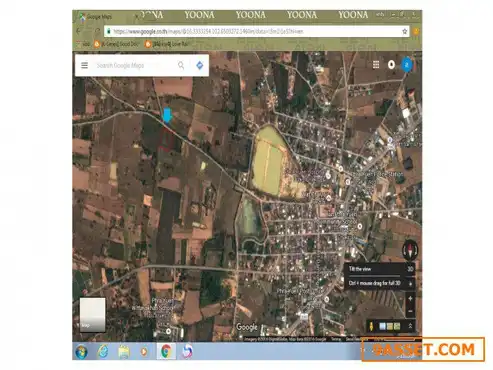
Task: Open the 'Love Rai' bookmark
Action: tap(167, 44)
